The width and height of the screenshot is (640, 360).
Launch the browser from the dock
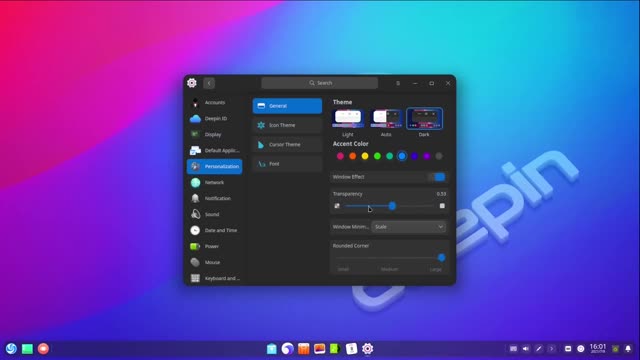point(287,349)
